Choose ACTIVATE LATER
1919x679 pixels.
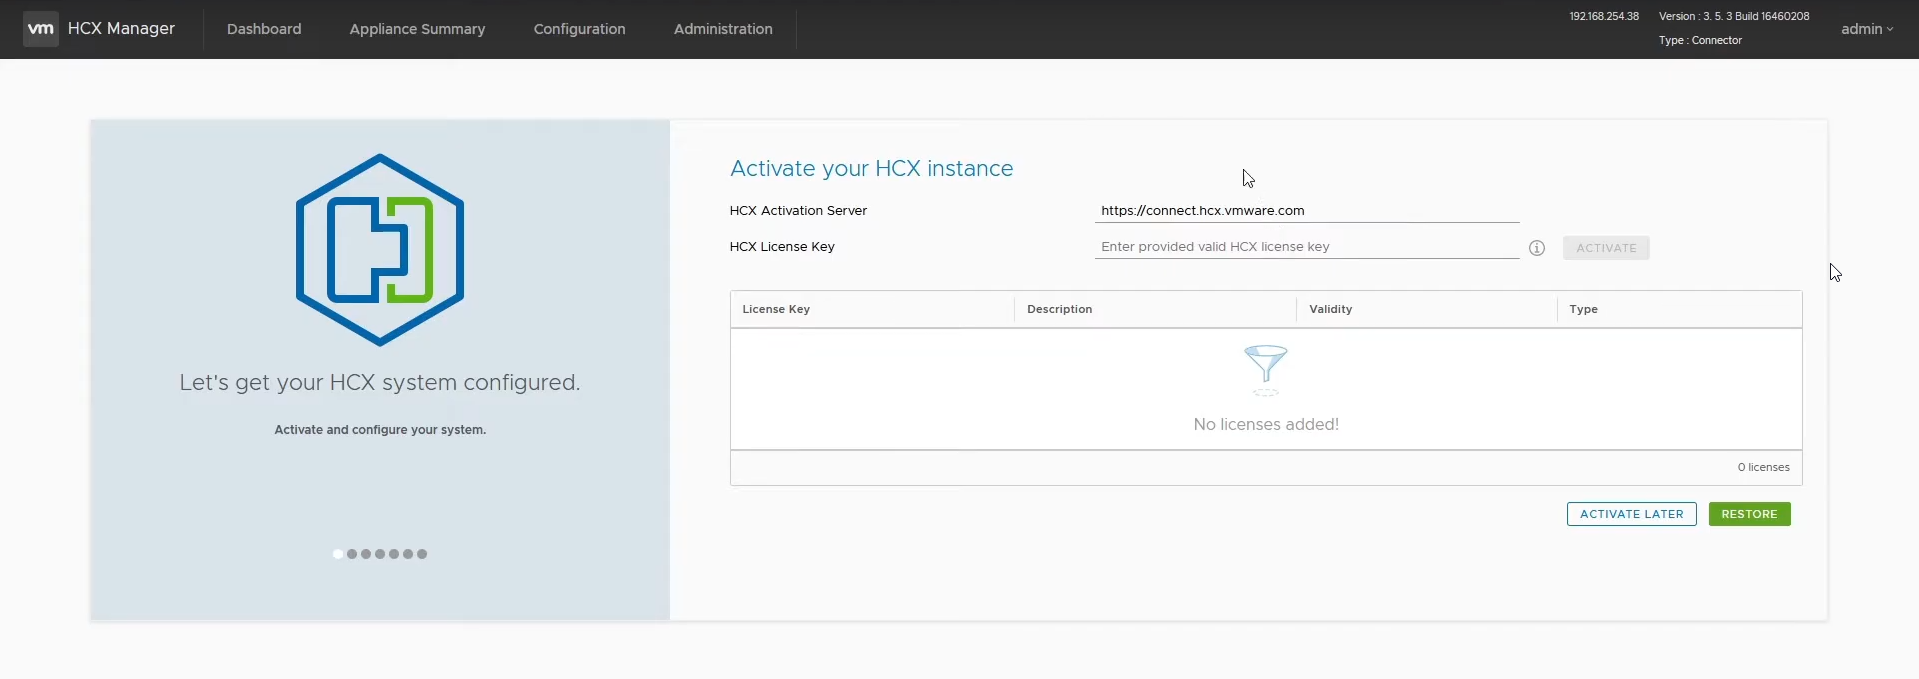1631,514
